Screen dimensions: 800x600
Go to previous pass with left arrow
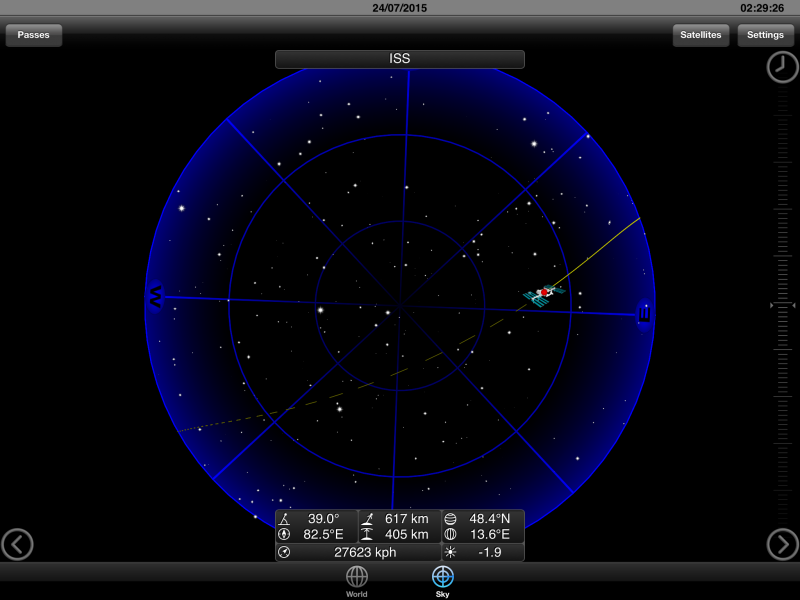(x=17, y=544)
